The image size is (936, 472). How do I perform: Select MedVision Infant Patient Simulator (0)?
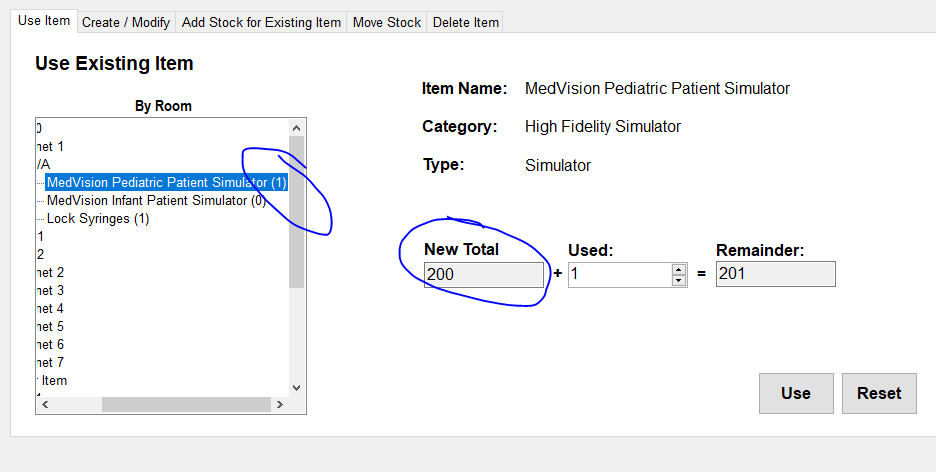[156, 200]
